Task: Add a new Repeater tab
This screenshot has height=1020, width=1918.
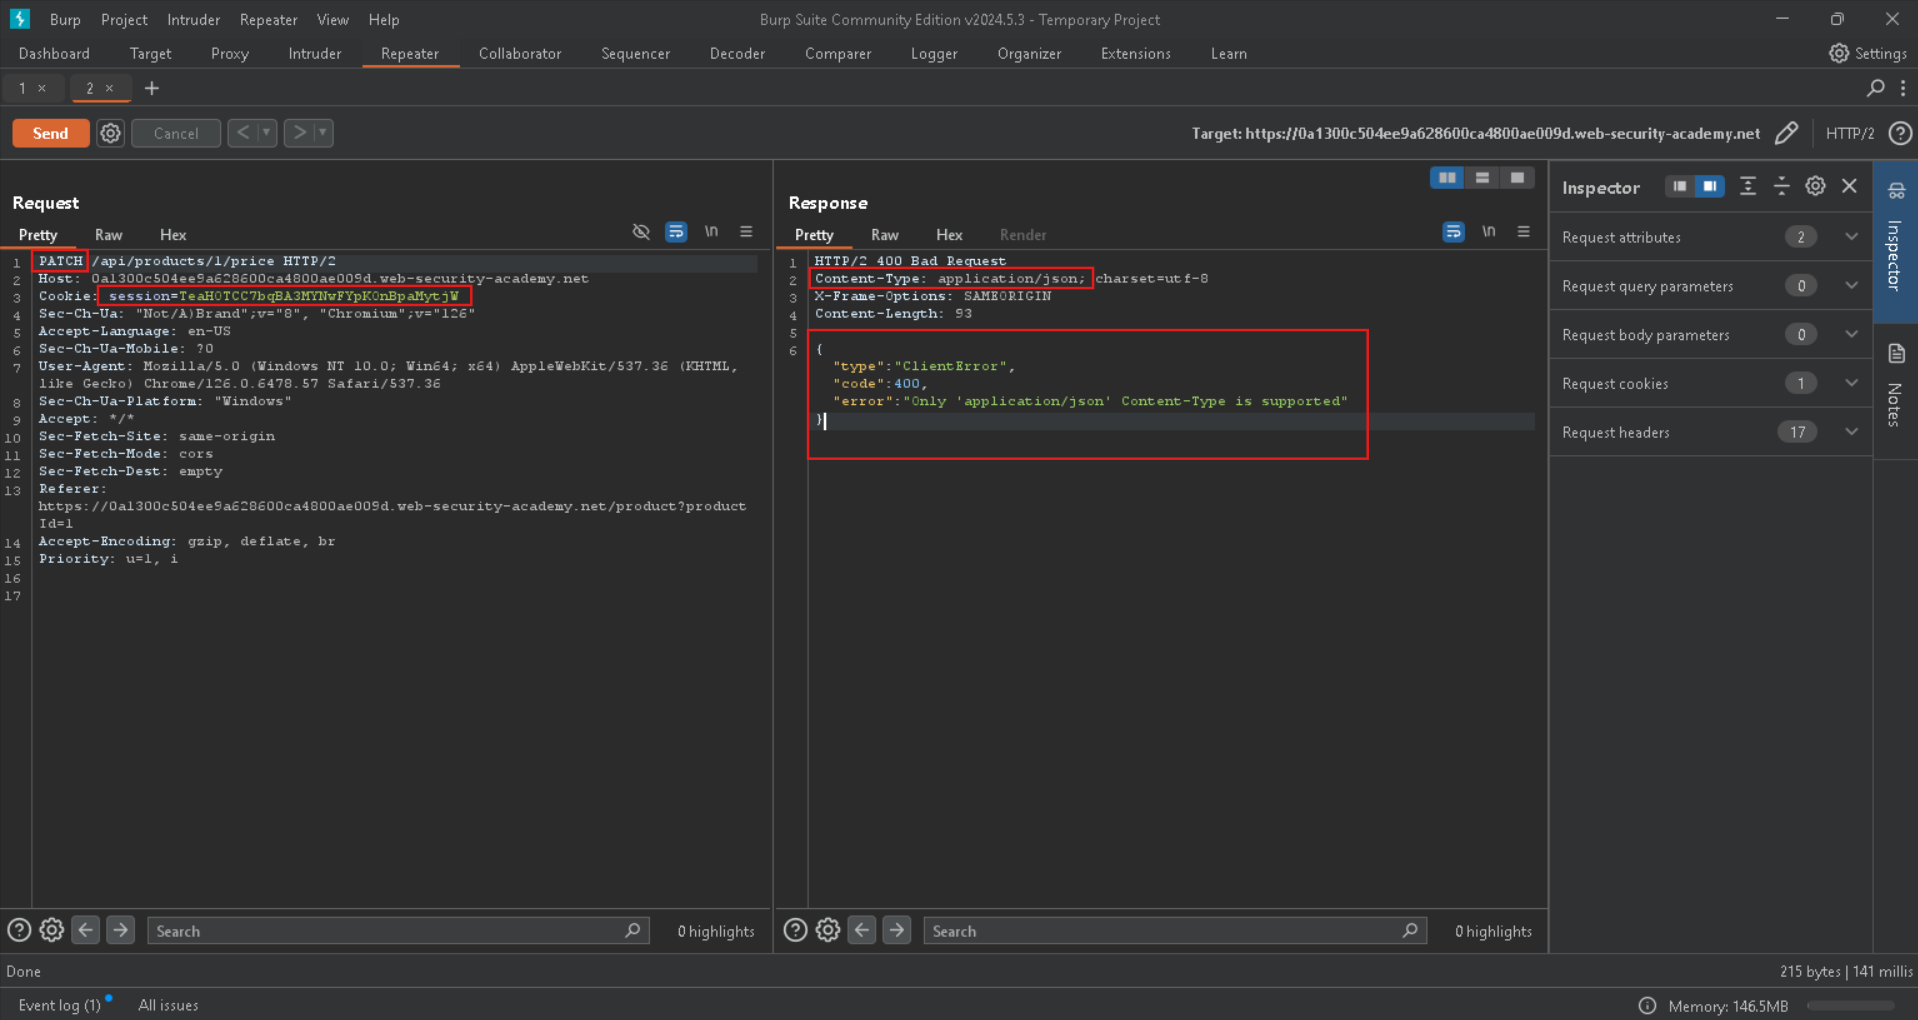Action: [x=152, y=88]
